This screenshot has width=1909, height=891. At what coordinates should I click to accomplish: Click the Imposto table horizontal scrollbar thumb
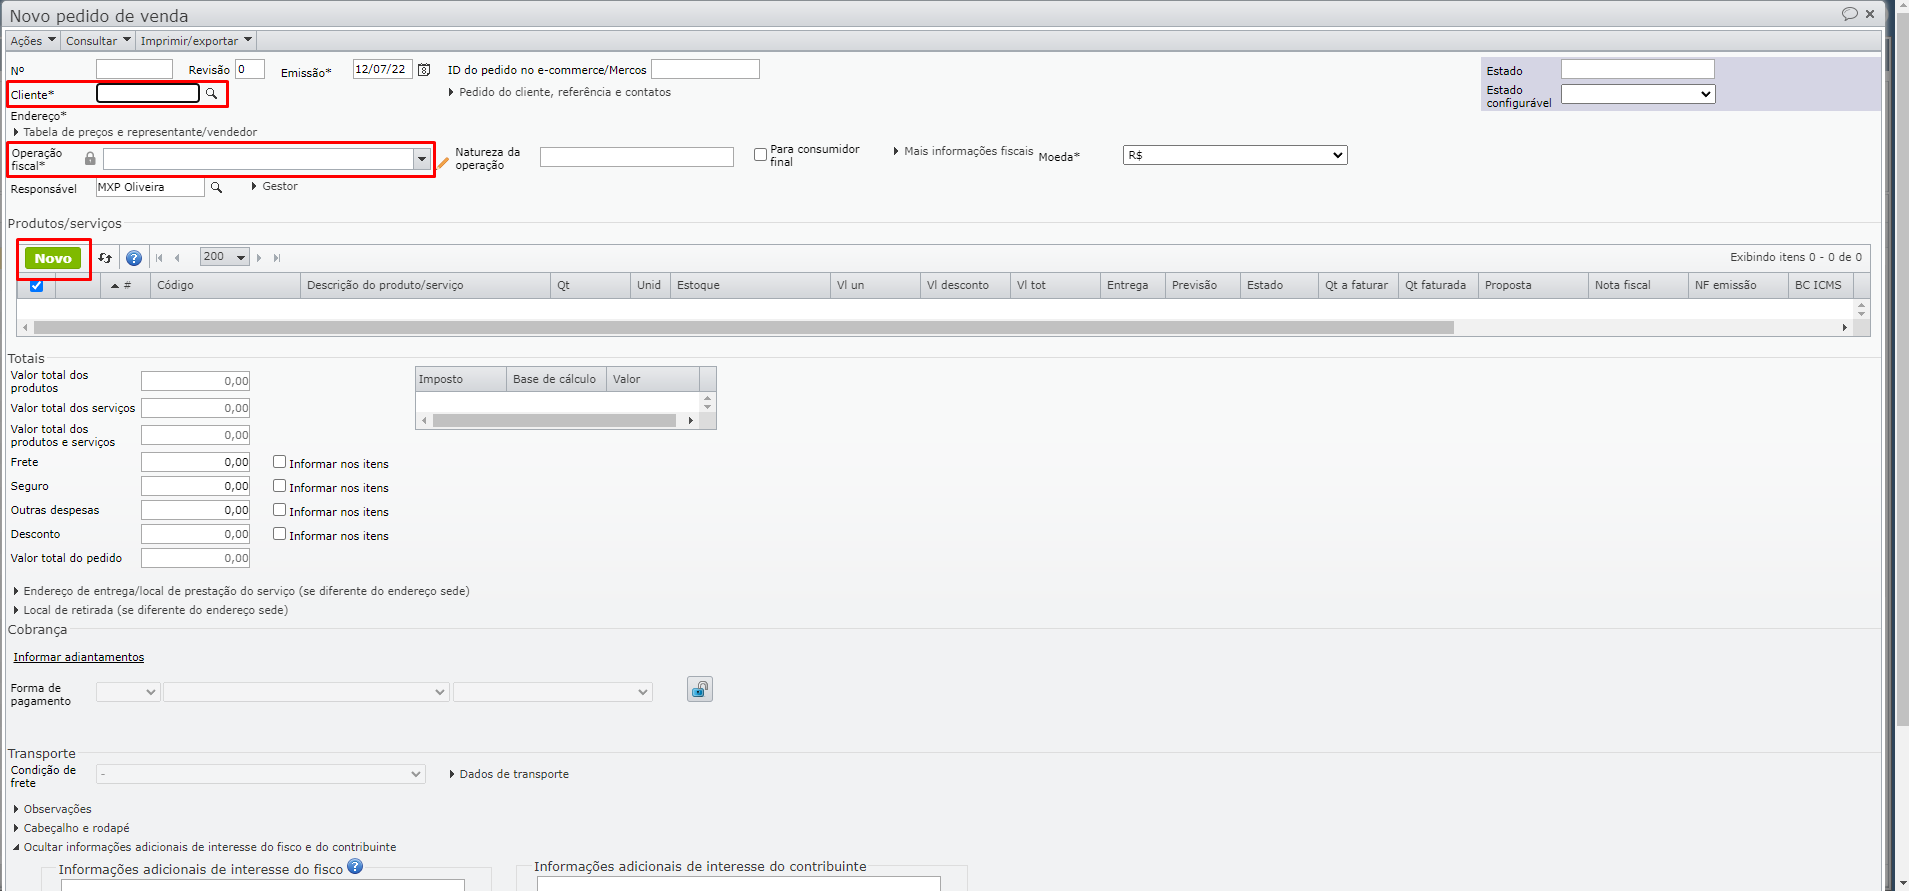click(554, 421)
